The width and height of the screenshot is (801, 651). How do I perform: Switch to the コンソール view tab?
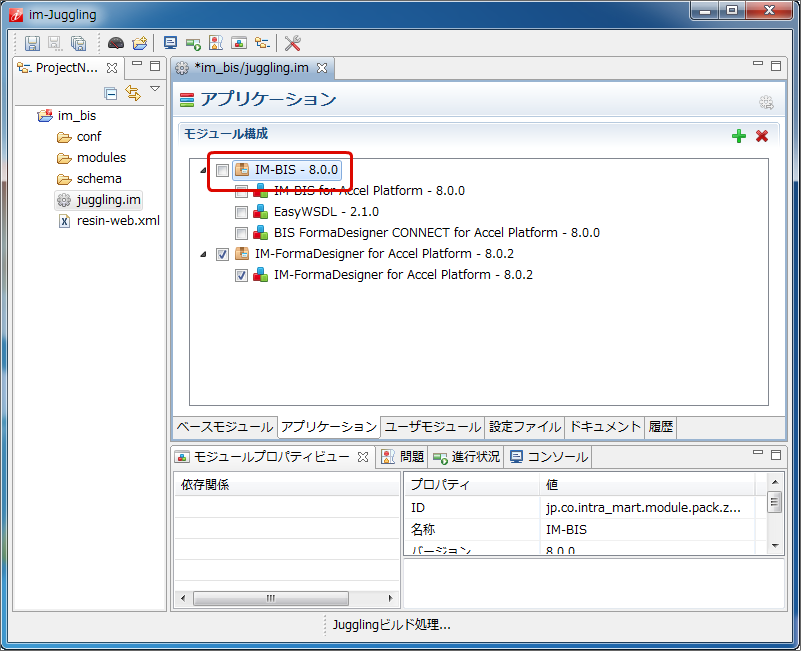tap(549, 457)
